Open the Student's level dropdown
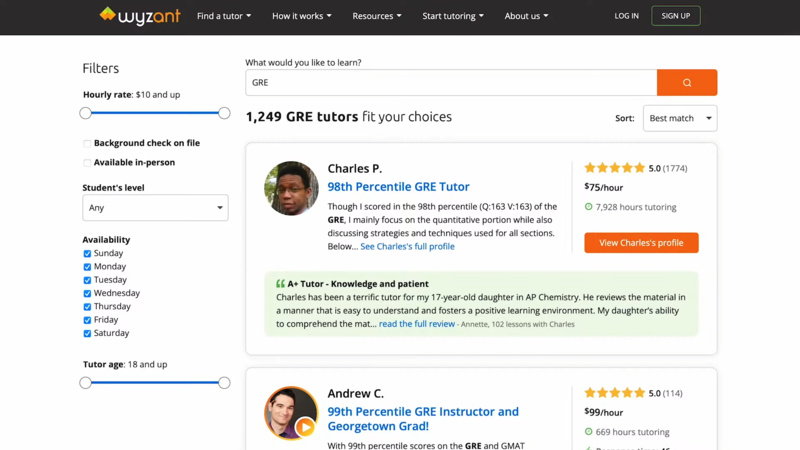 coord(155,208)
